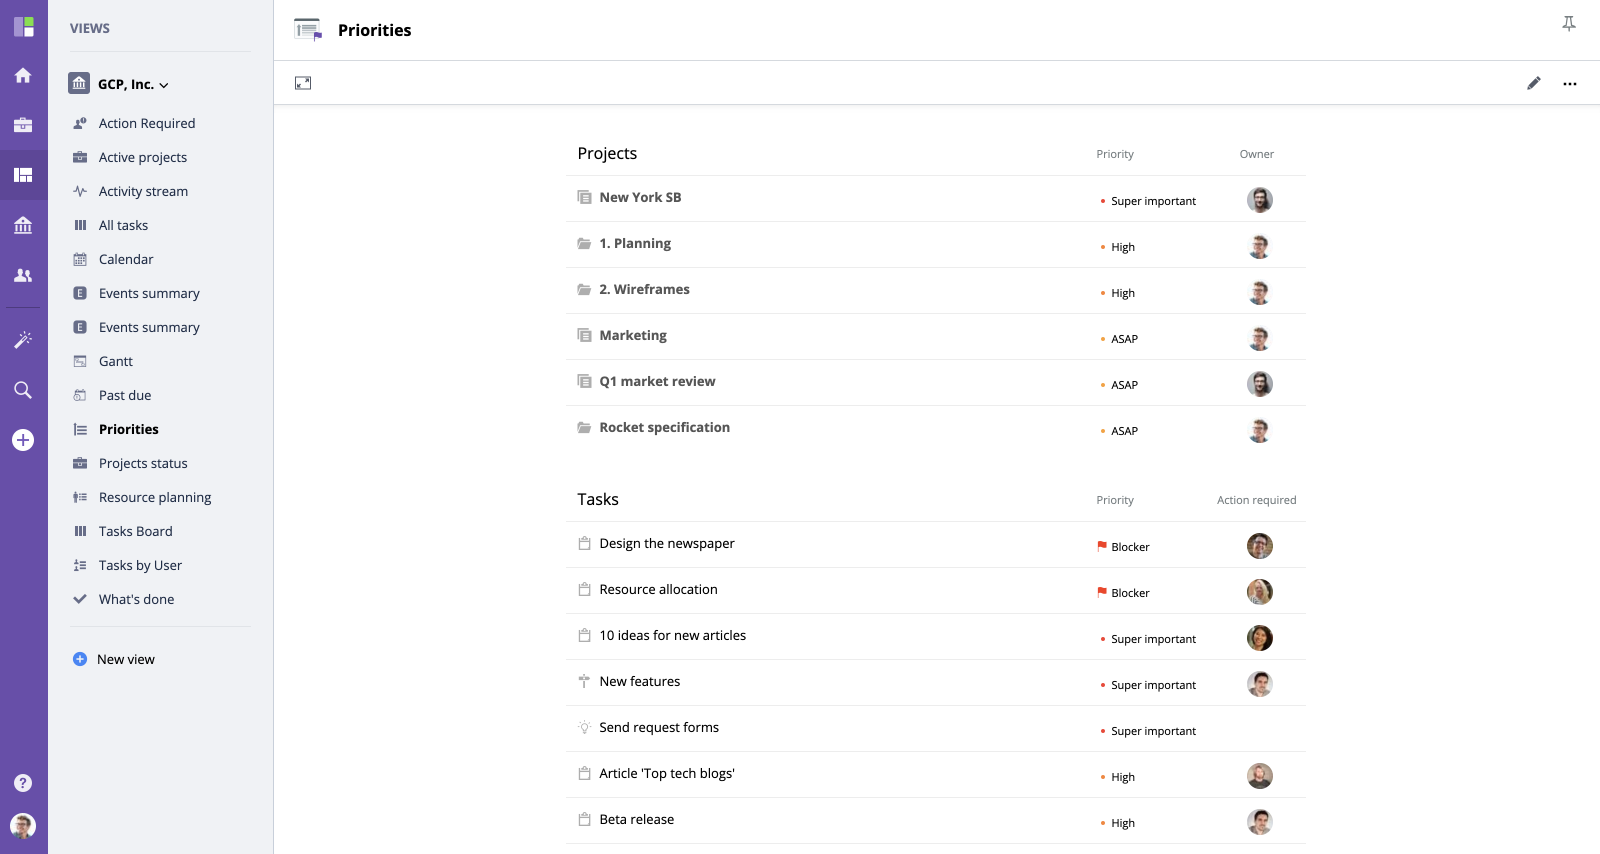Open the Gantt view
The image size is (1600, 854).
coord(116,361)
